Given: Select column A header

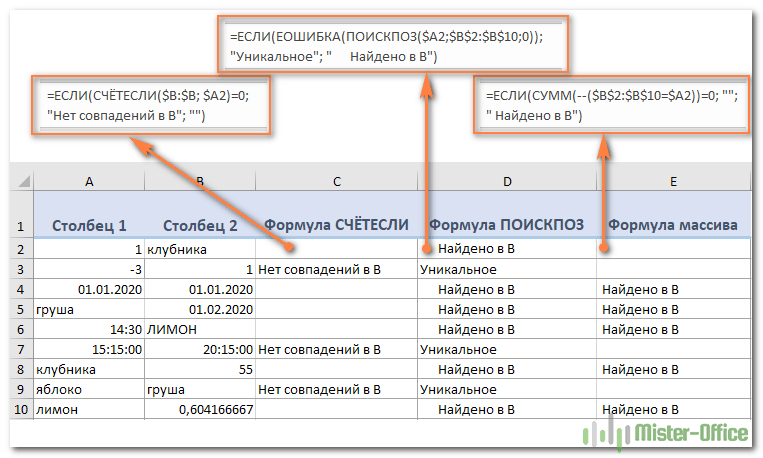Looking at the screenshot, I should (89, 182).
